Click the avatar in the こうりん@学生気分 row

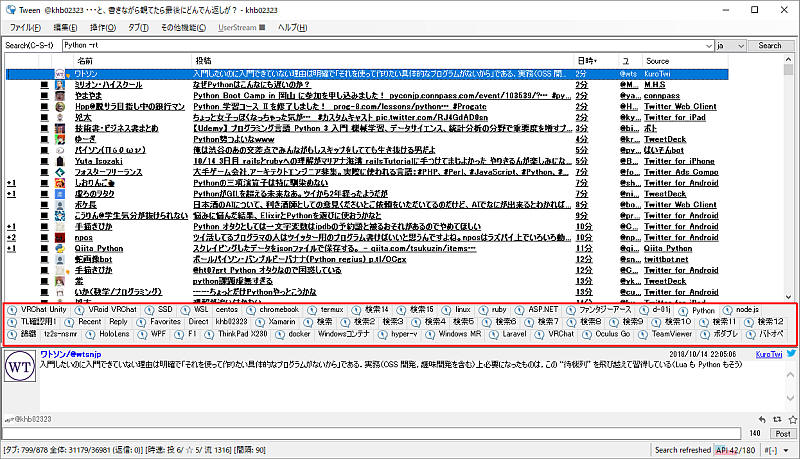(x=60, y=216)
